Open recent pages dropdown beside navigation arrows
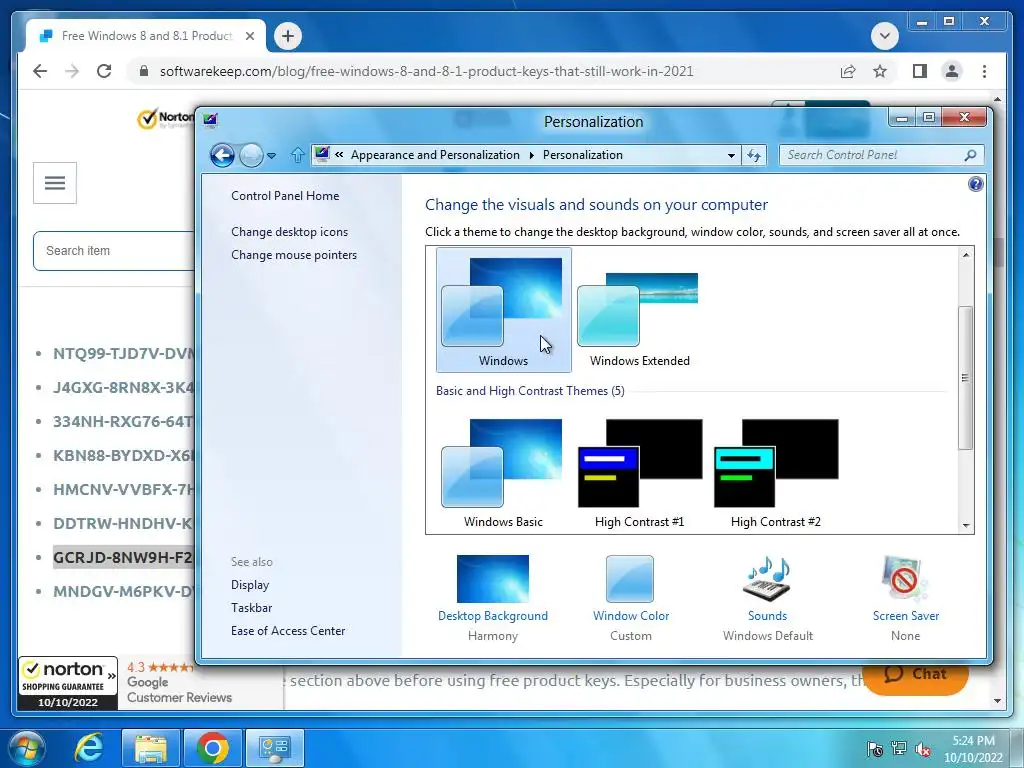1024x768 pixels. pos(272,155)
